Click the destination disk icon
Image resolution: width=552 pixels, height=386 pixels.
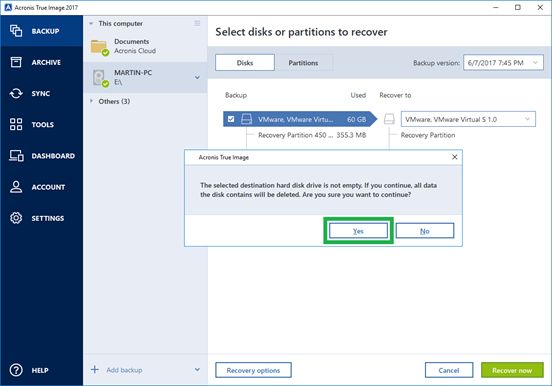tap(389, 119)
